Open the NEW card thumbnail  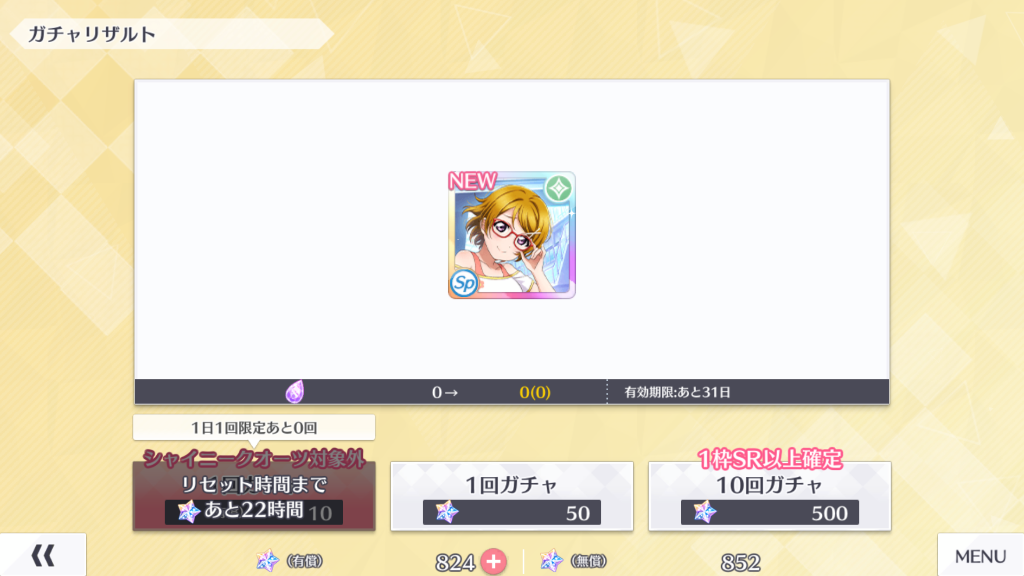point(512,235)
